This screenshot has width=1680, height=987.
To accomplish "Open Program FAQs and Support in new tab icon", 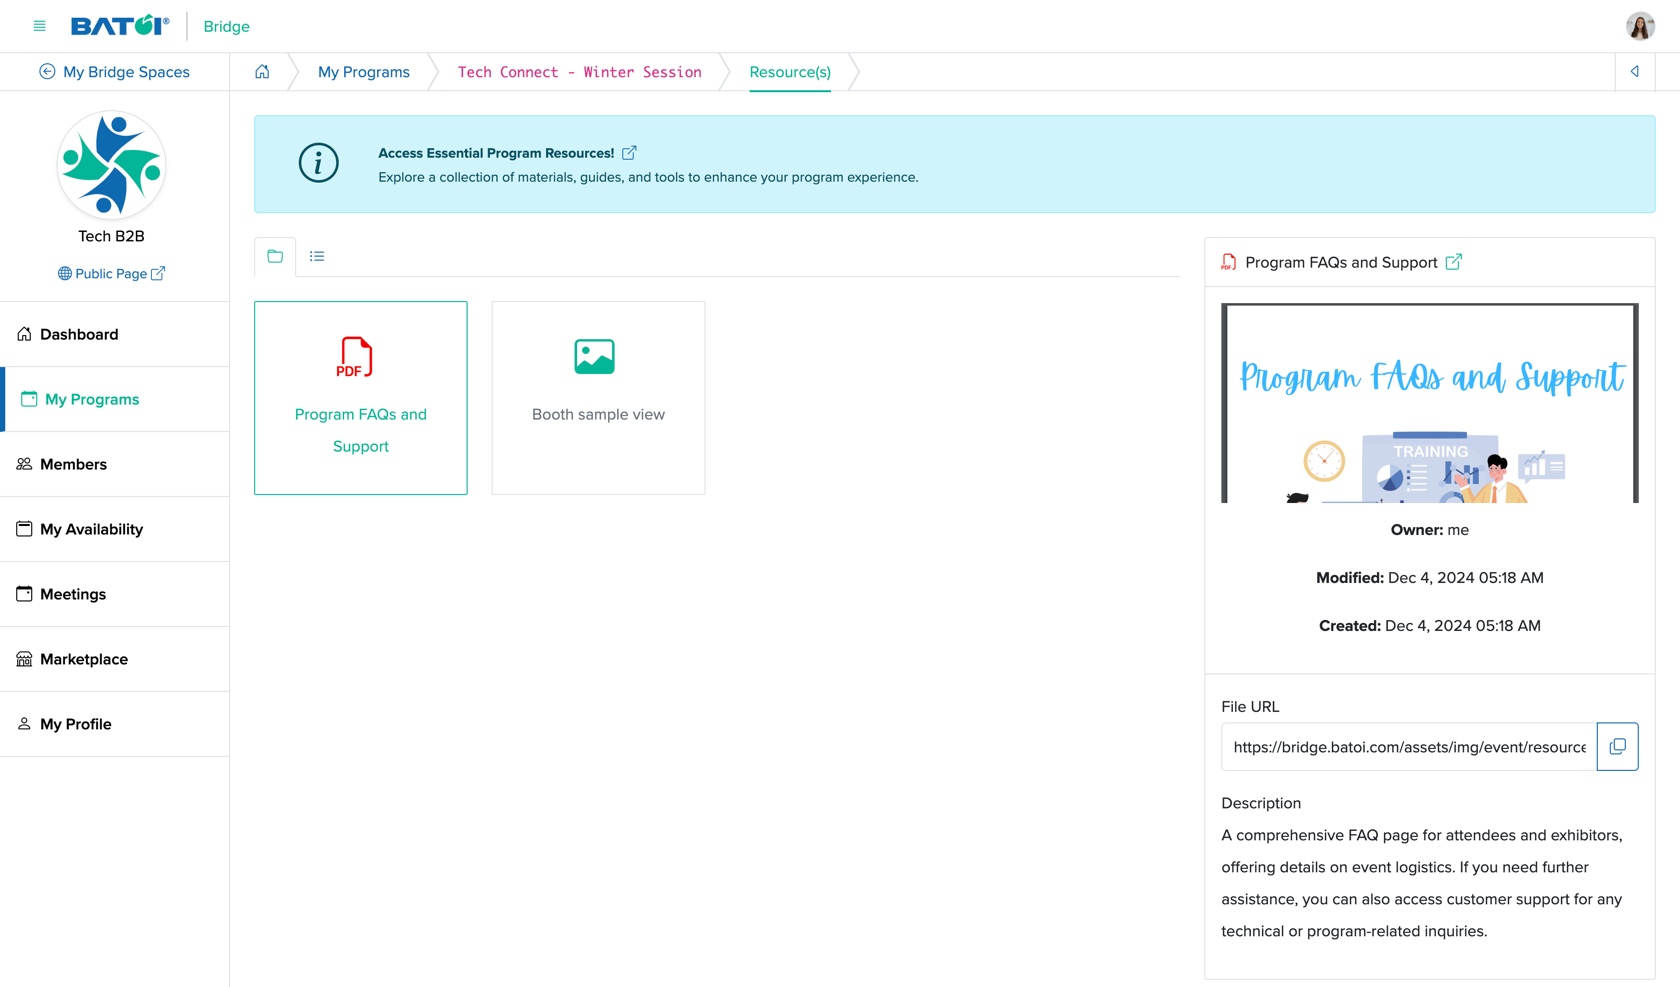I will (x=1454, y=262).
